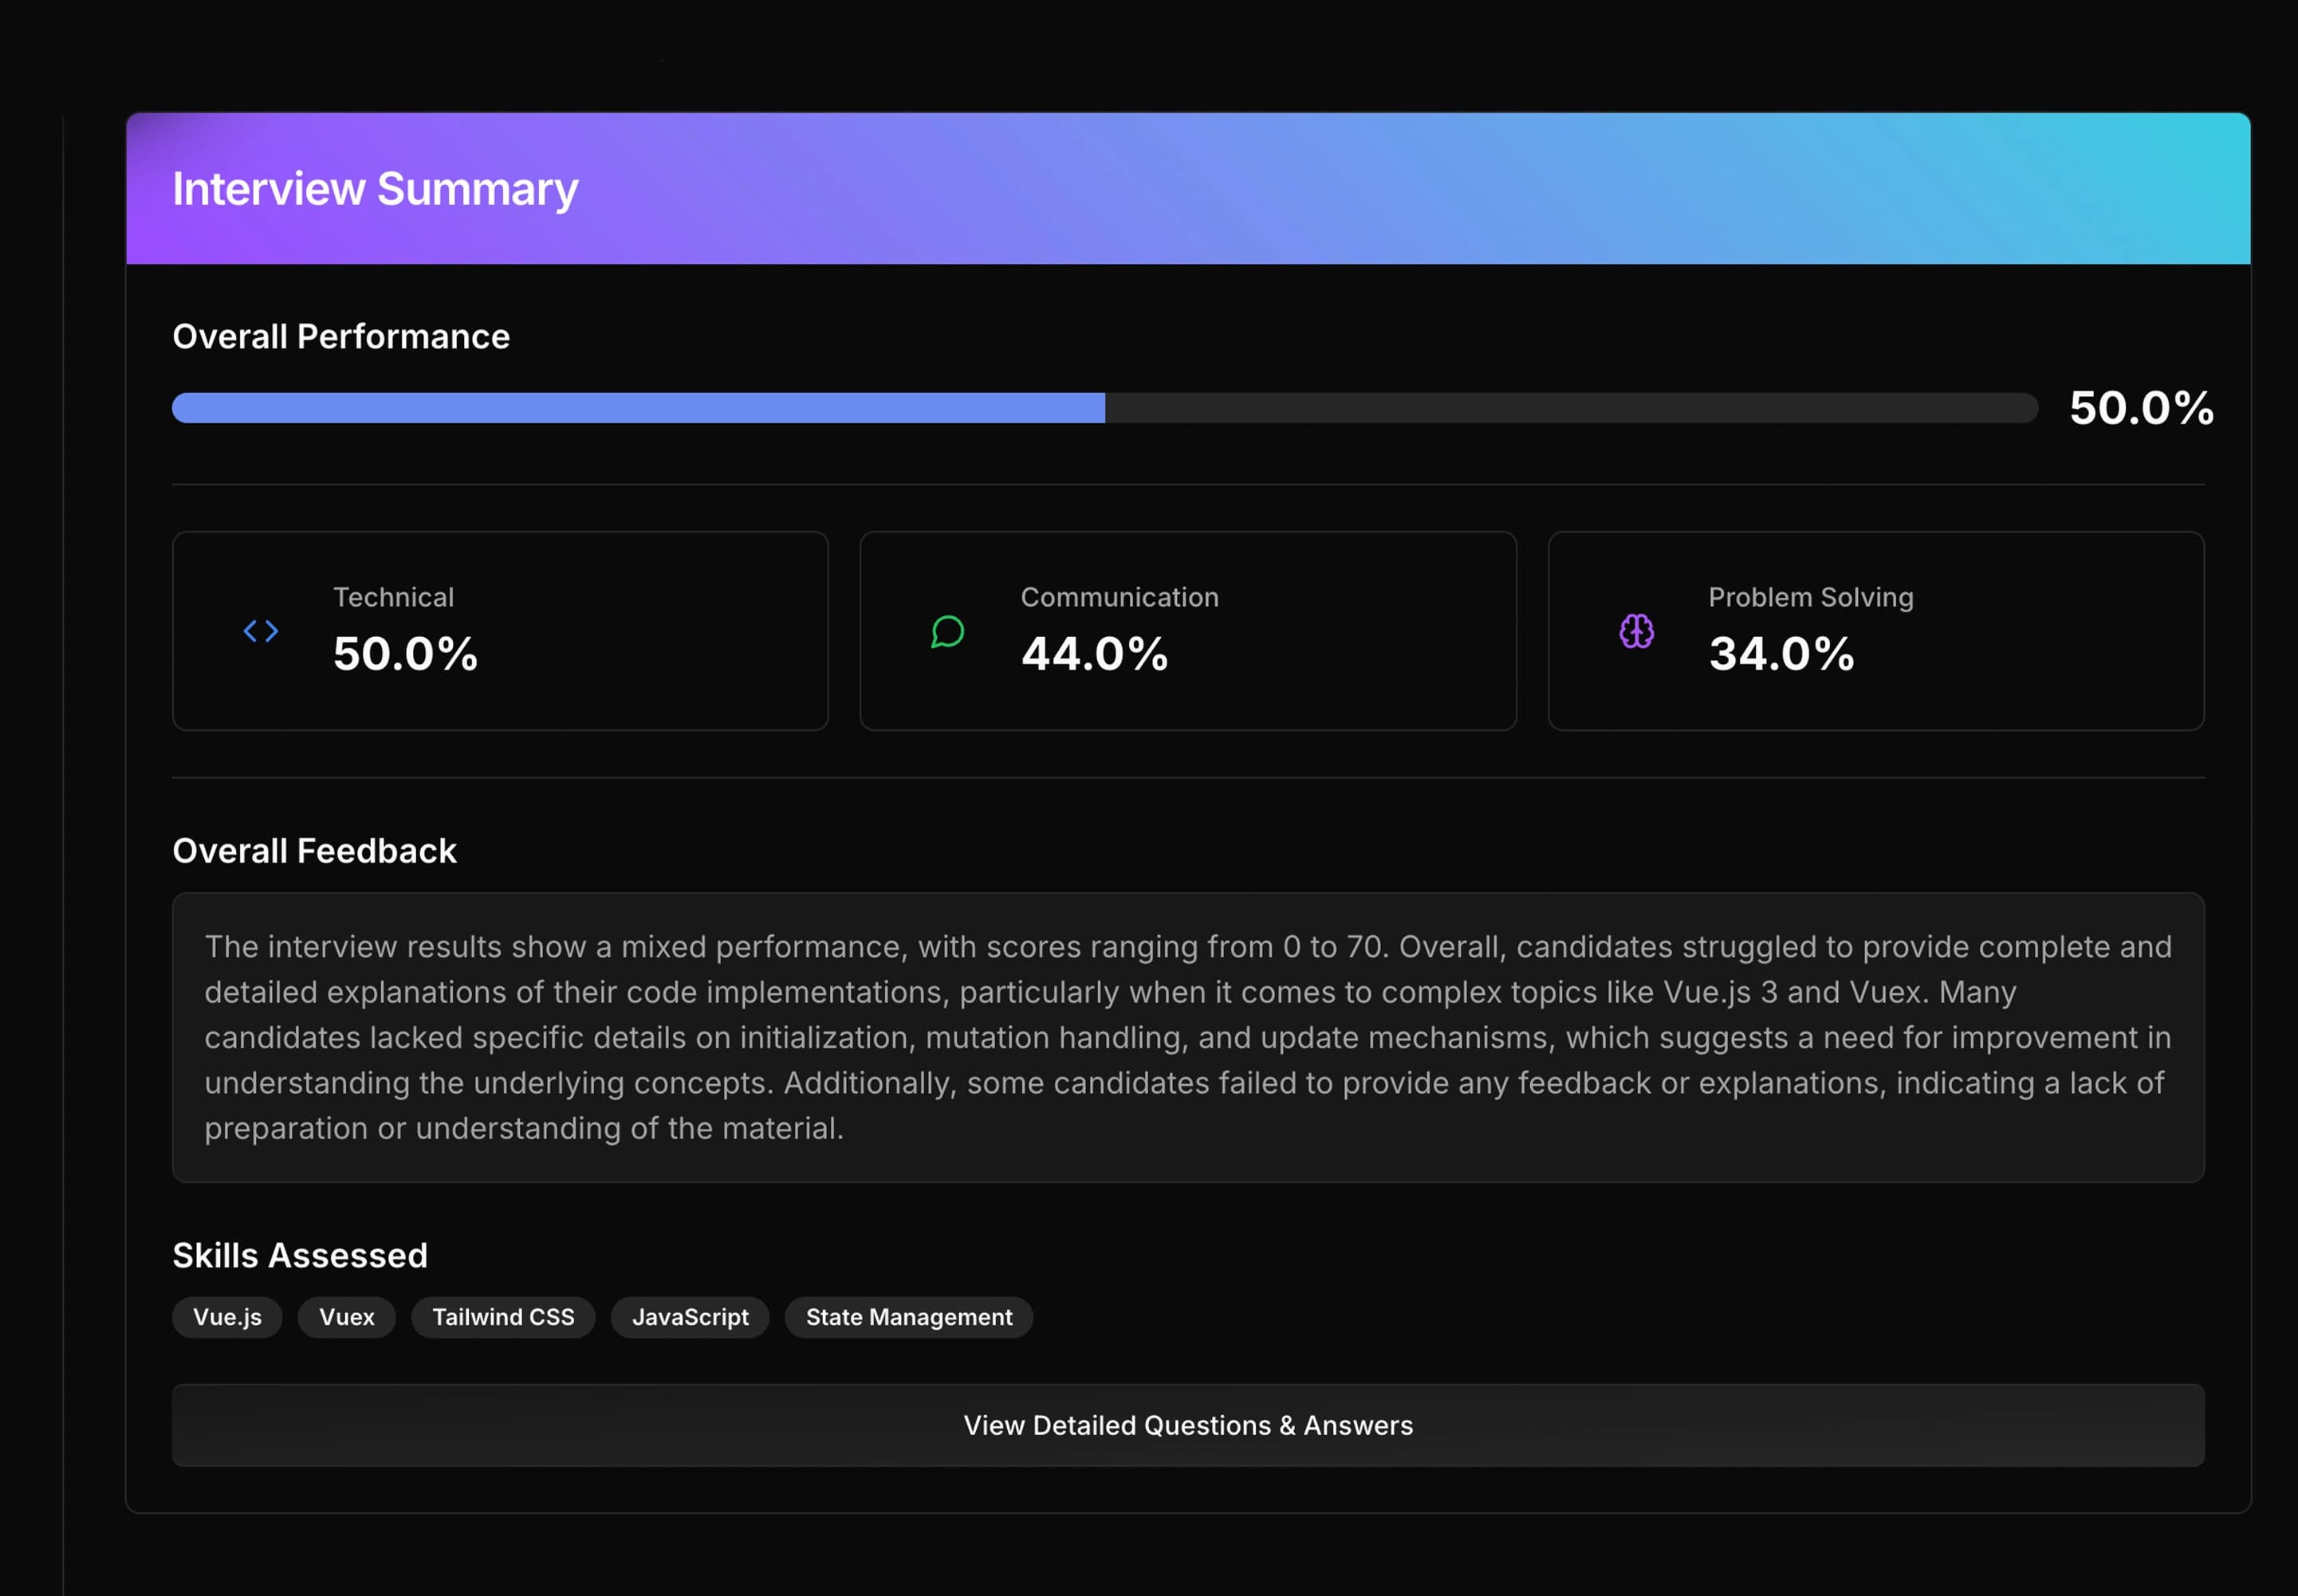
Task: Click the Overall Feedback heading
Action: pos(314,851)
